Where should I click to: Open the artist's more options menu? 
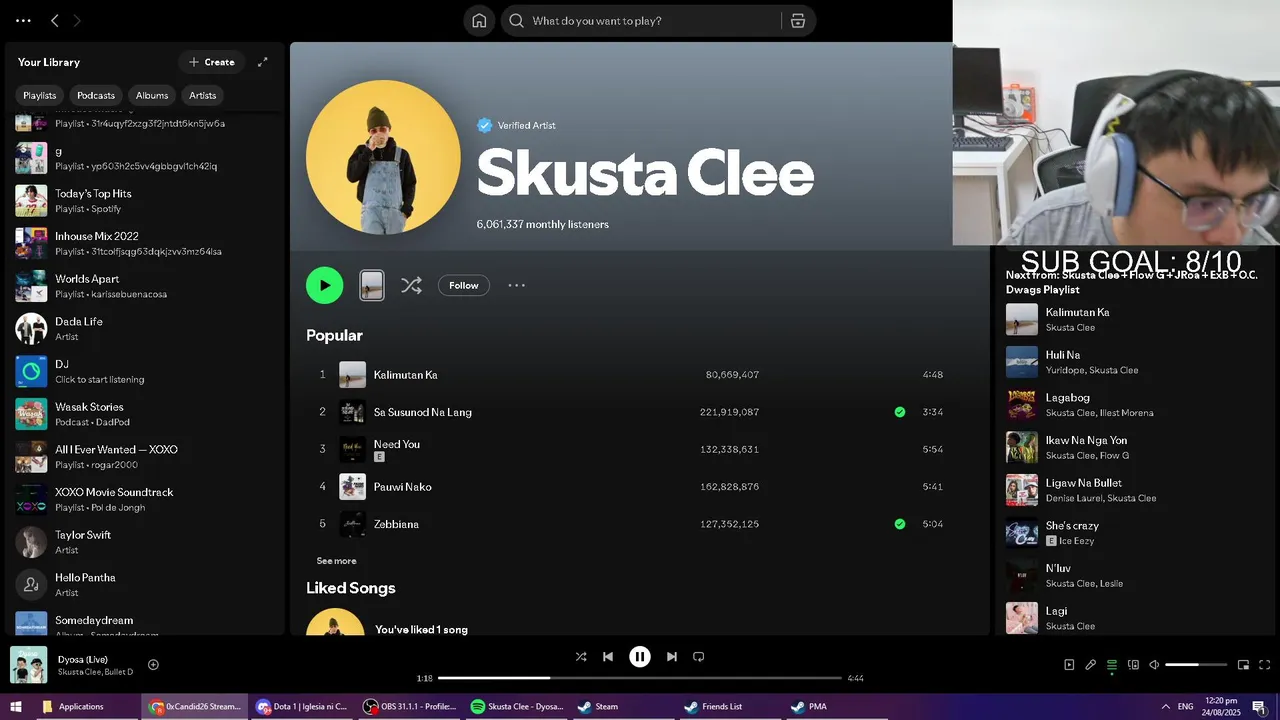tap(516, 285)
